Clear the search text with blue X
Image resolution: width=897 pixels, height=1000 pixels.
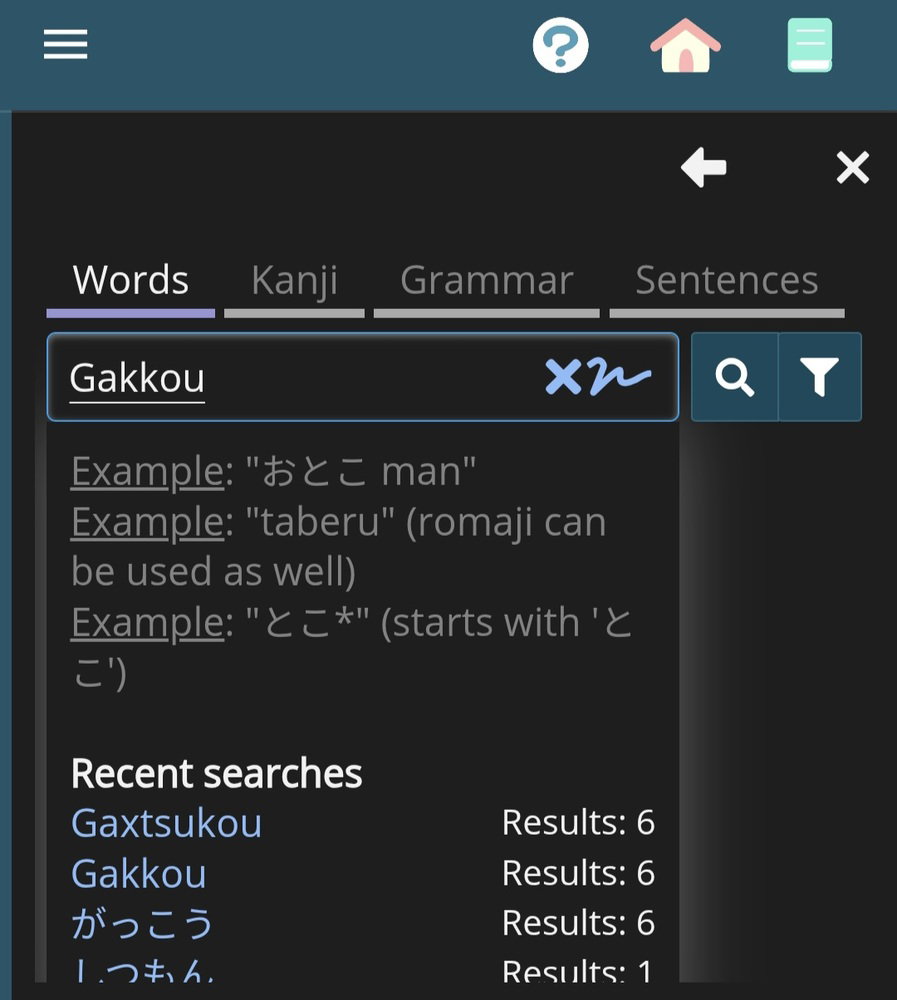coord(563,377)
